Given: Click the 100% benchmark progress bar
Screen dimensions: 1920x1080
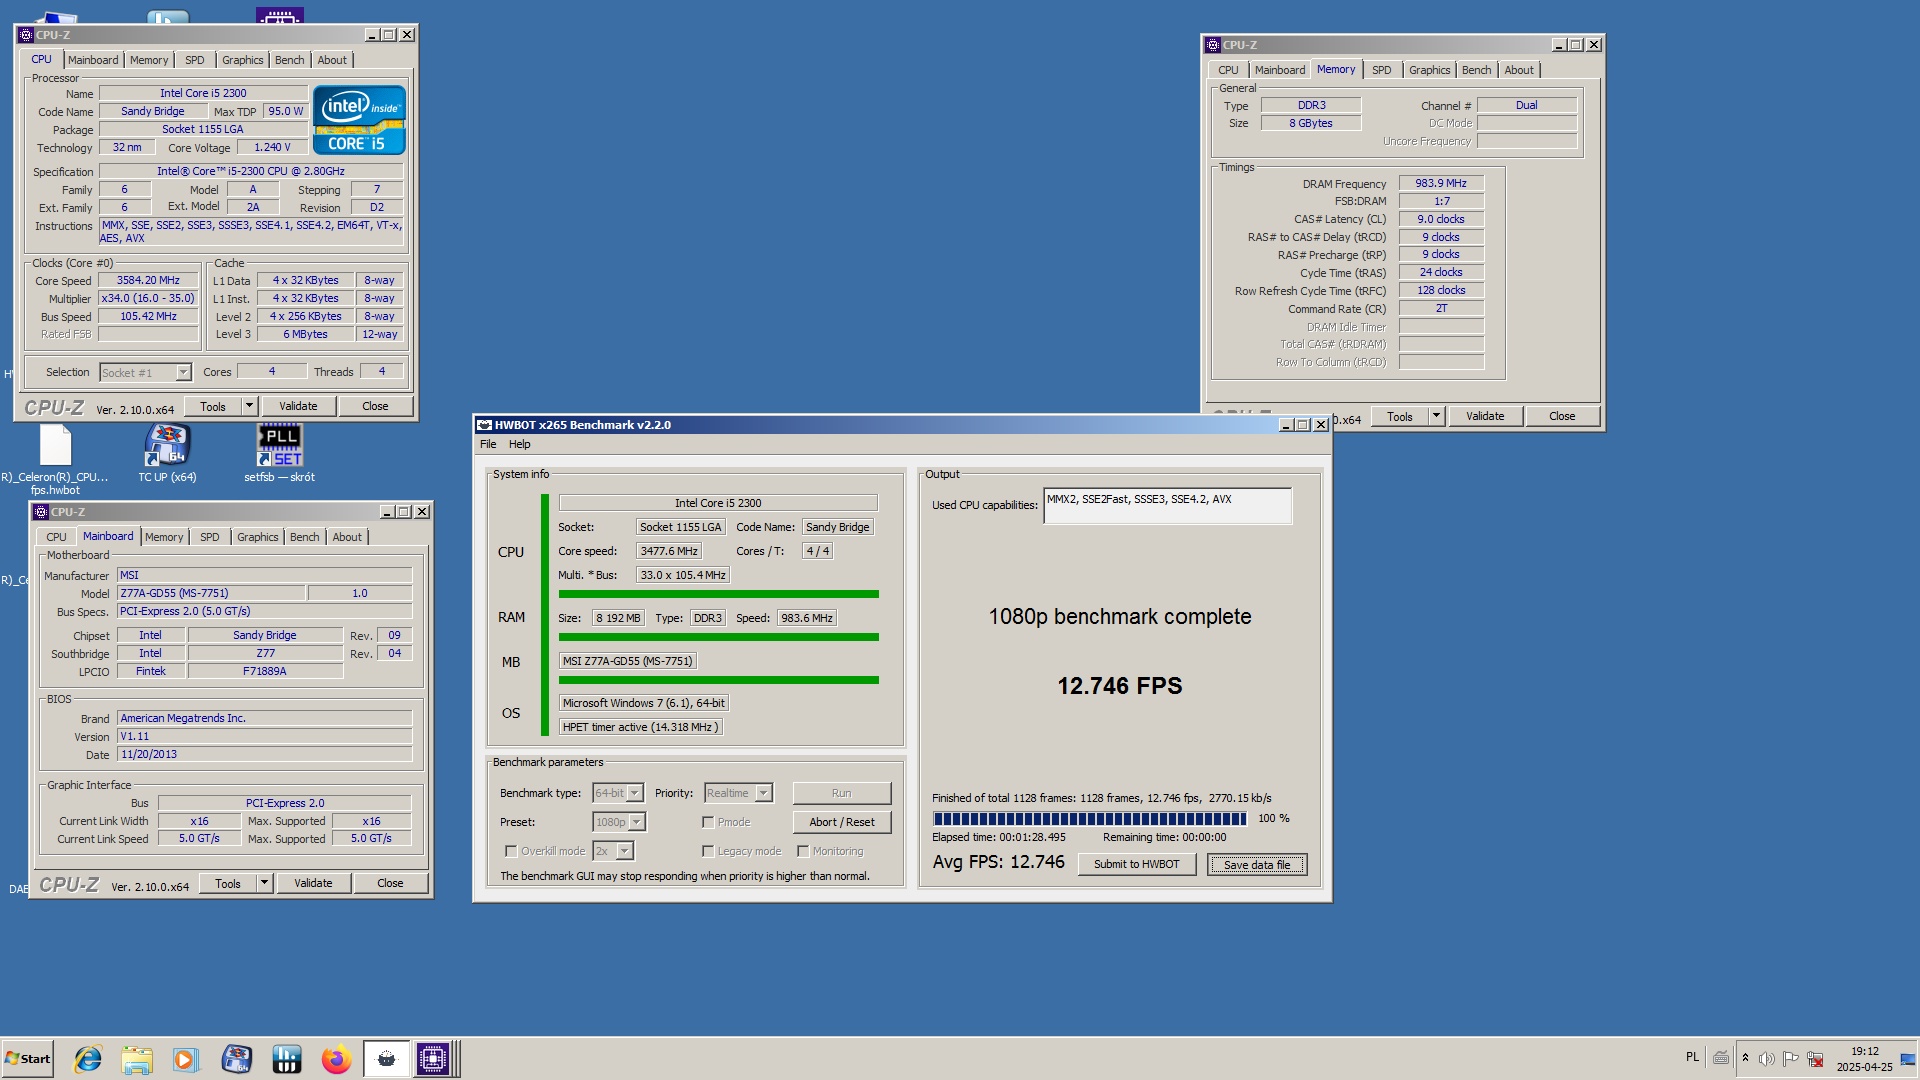Looking at the screenshot, I should coord(1089,818).
